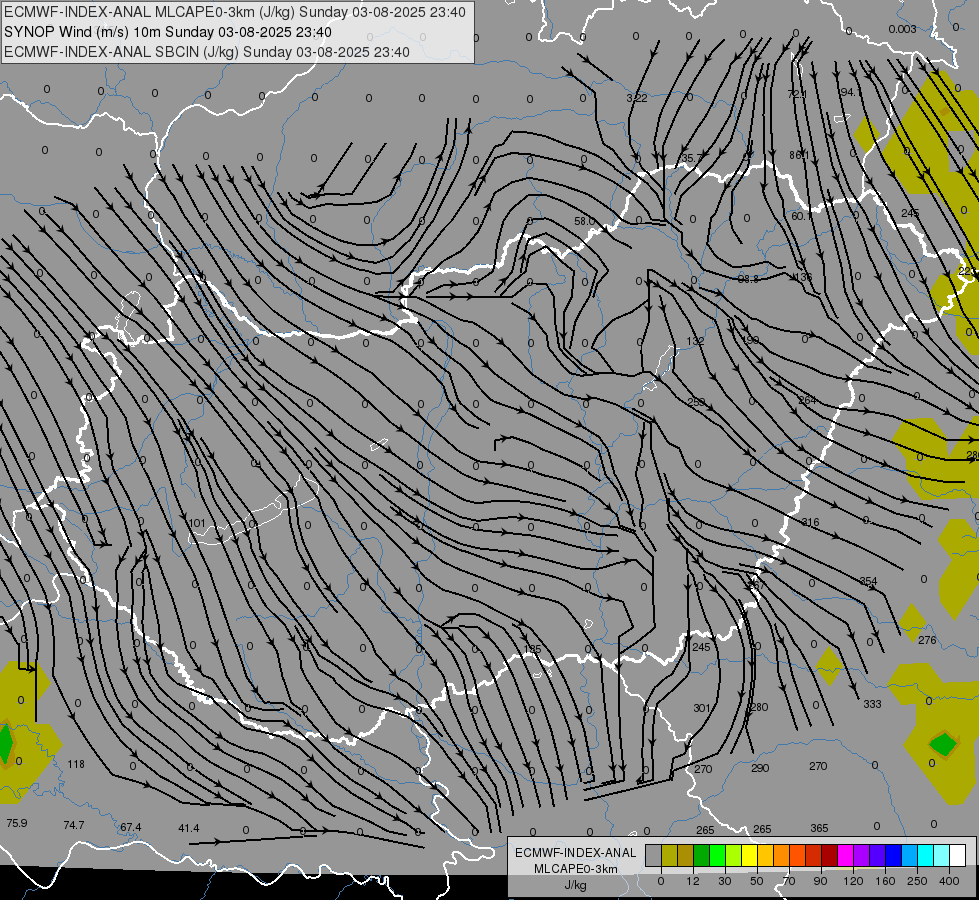Click the legend tick label 120
This screenshot has height=900, width=979.
pos(853,881)
